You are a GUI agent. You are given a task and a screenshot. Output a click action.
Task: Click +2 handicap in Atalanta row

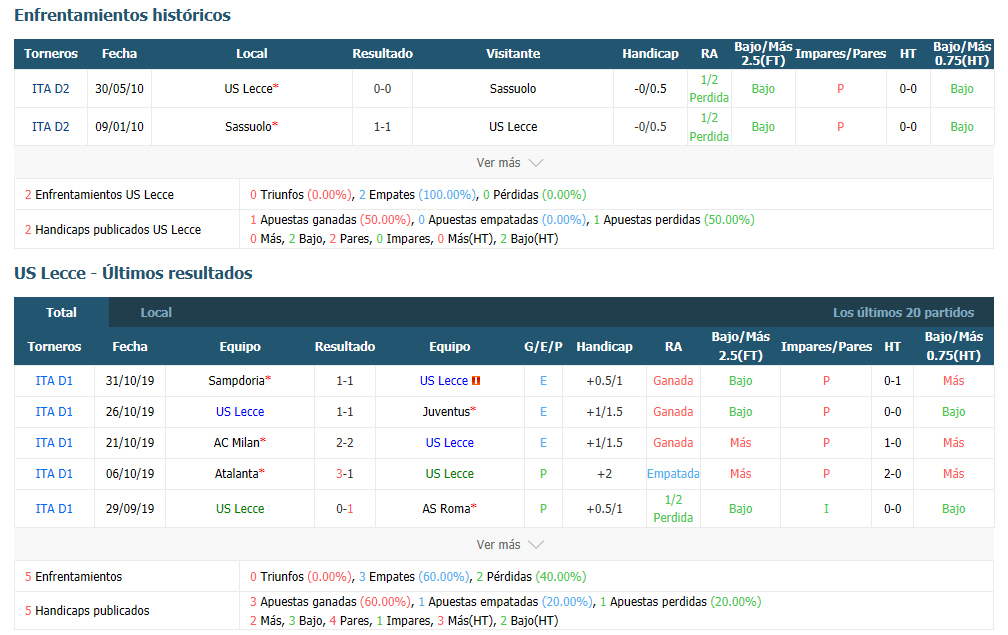click(x=604, y=473)
